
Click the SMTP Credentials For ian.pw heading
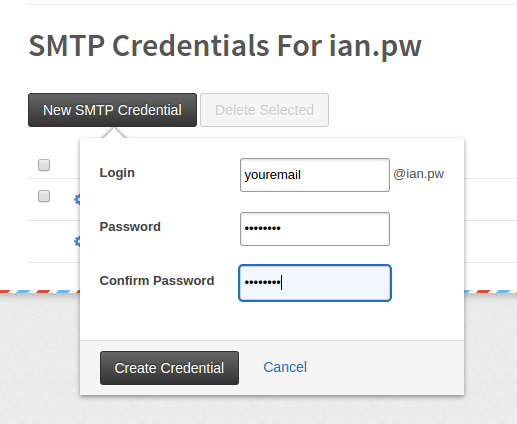(x=225, y=46)
